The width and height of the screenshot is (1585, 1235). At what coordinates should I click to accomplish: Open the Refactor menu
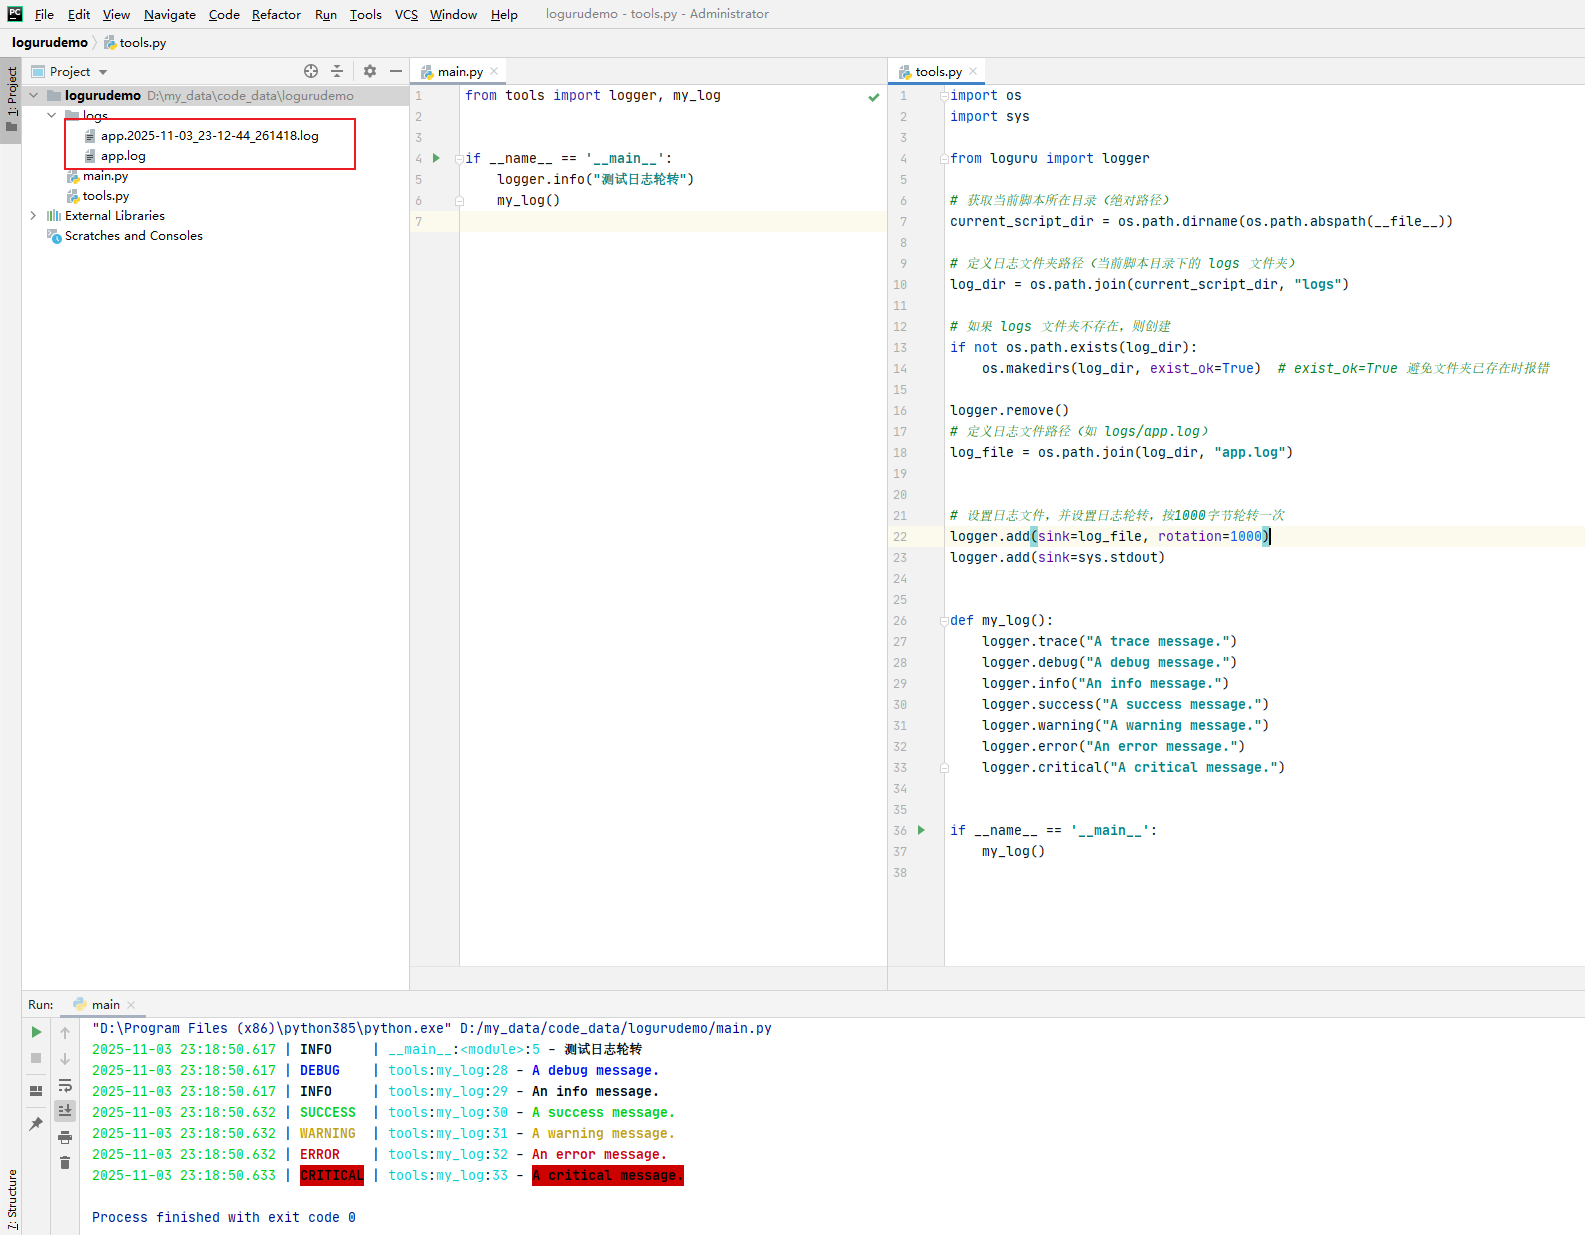click(276, 14)
